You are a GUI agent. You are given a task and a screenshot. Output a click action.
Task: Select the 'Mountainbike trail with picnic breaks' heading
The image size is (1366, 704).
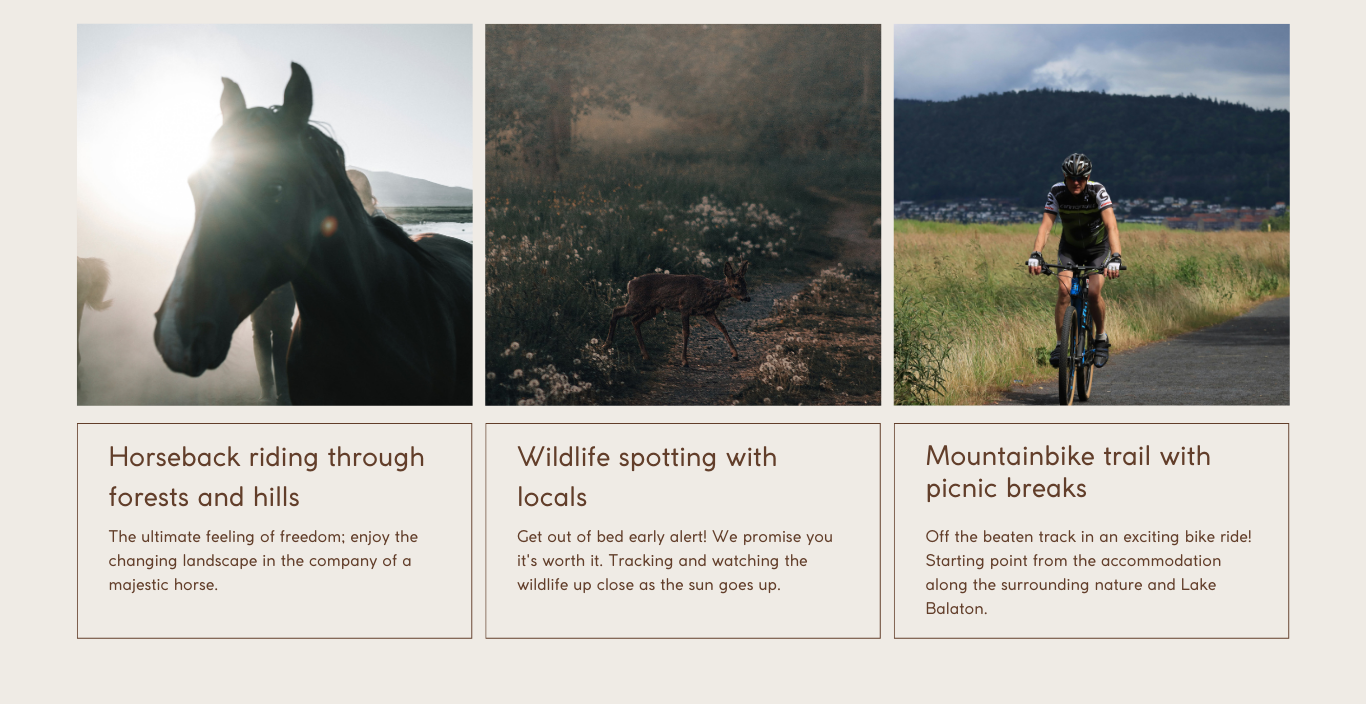1068,472
